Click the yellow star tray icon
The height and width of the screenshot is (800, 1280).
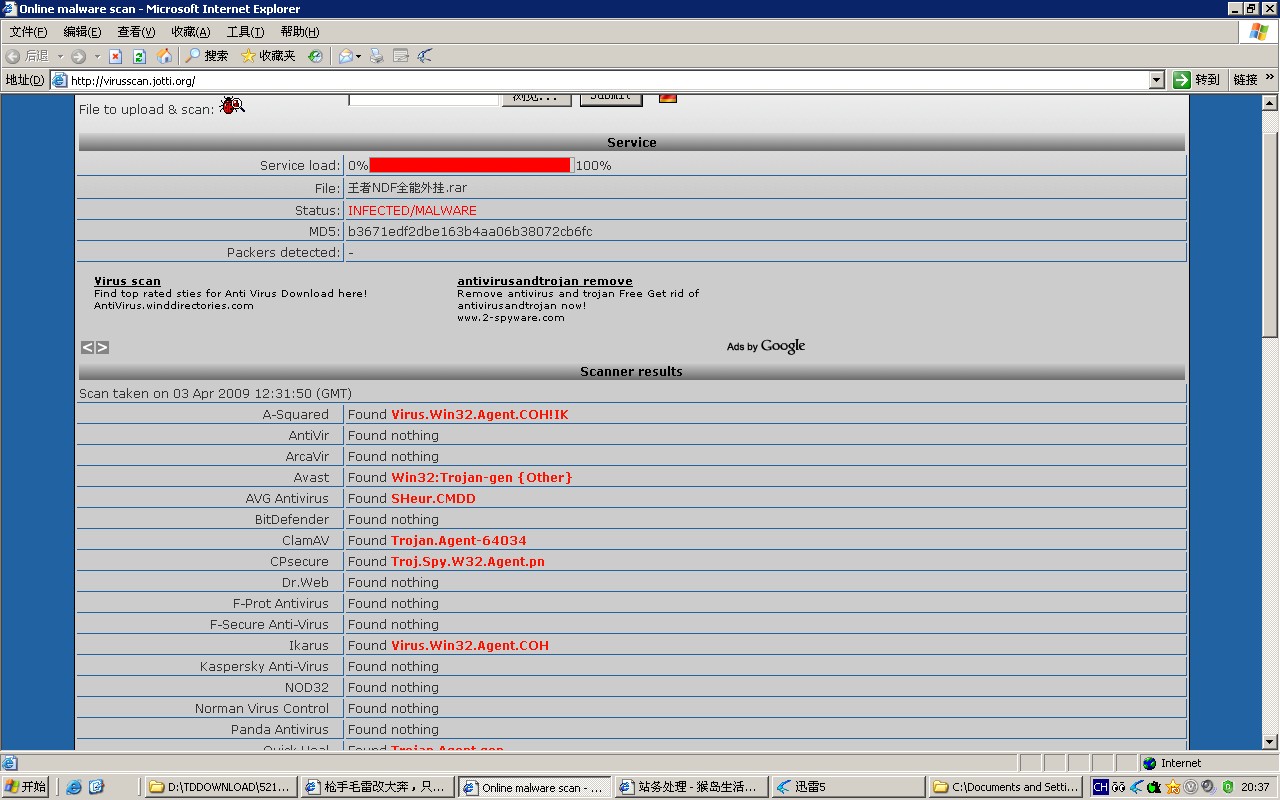click(1173, 787)
